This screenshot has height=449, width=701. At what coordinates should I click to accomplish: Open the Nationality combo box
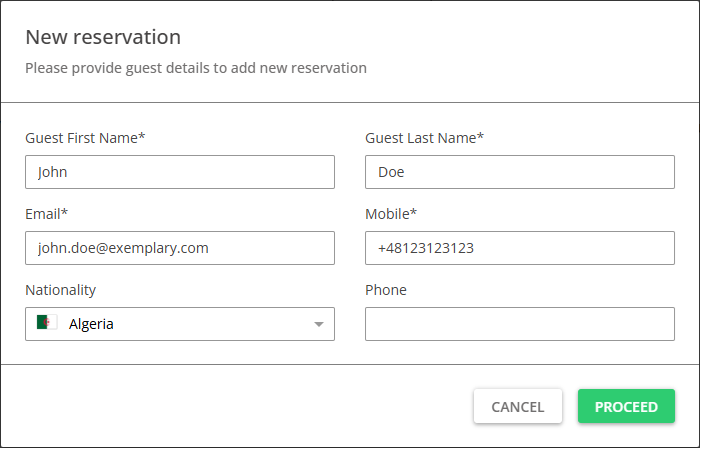tap(180, 324)
